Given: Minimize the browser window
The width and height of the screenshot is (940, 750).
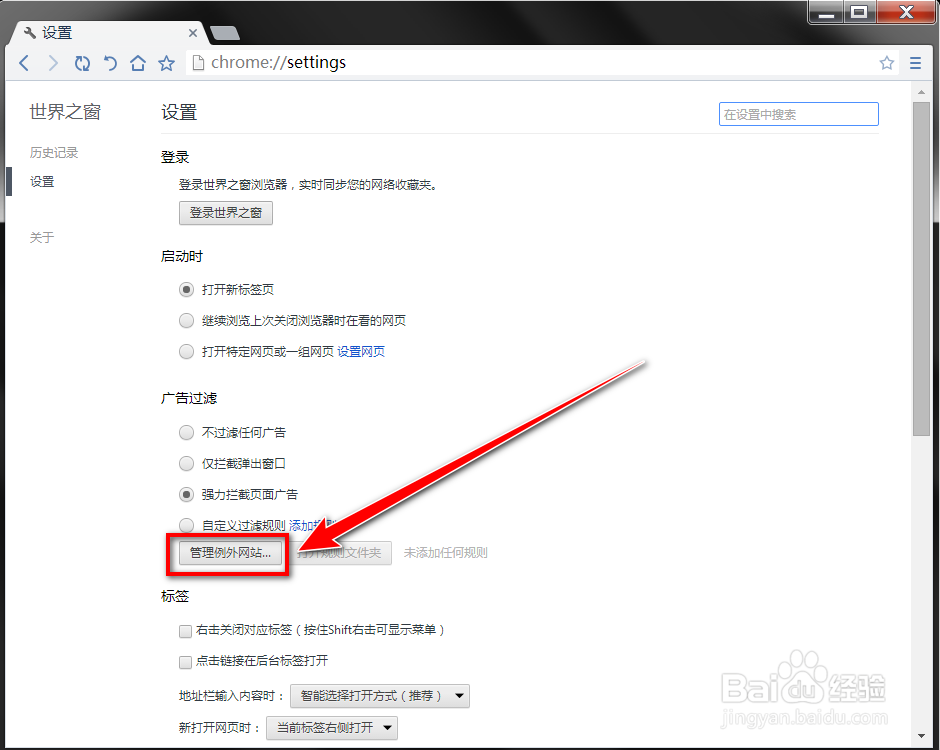Looking at the screenshot, I should click(x=827, y=13).
